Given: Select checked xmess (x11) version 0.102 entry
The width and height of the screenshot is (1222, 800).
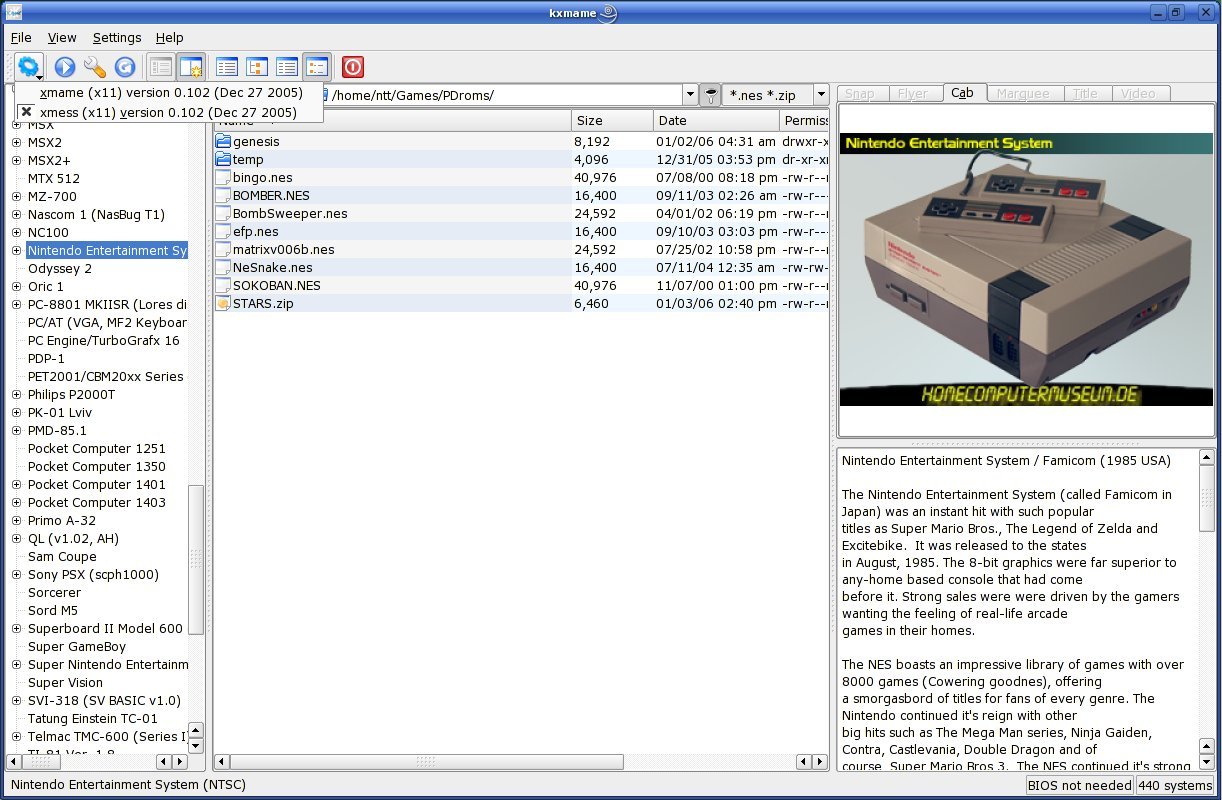Looking at the screenshot, I should (169, 112).
